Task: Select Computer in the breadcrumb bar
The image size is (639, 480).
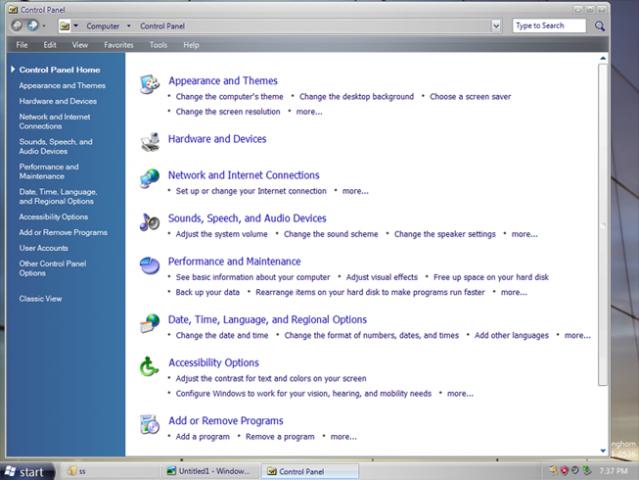Action: pos(103,26)
